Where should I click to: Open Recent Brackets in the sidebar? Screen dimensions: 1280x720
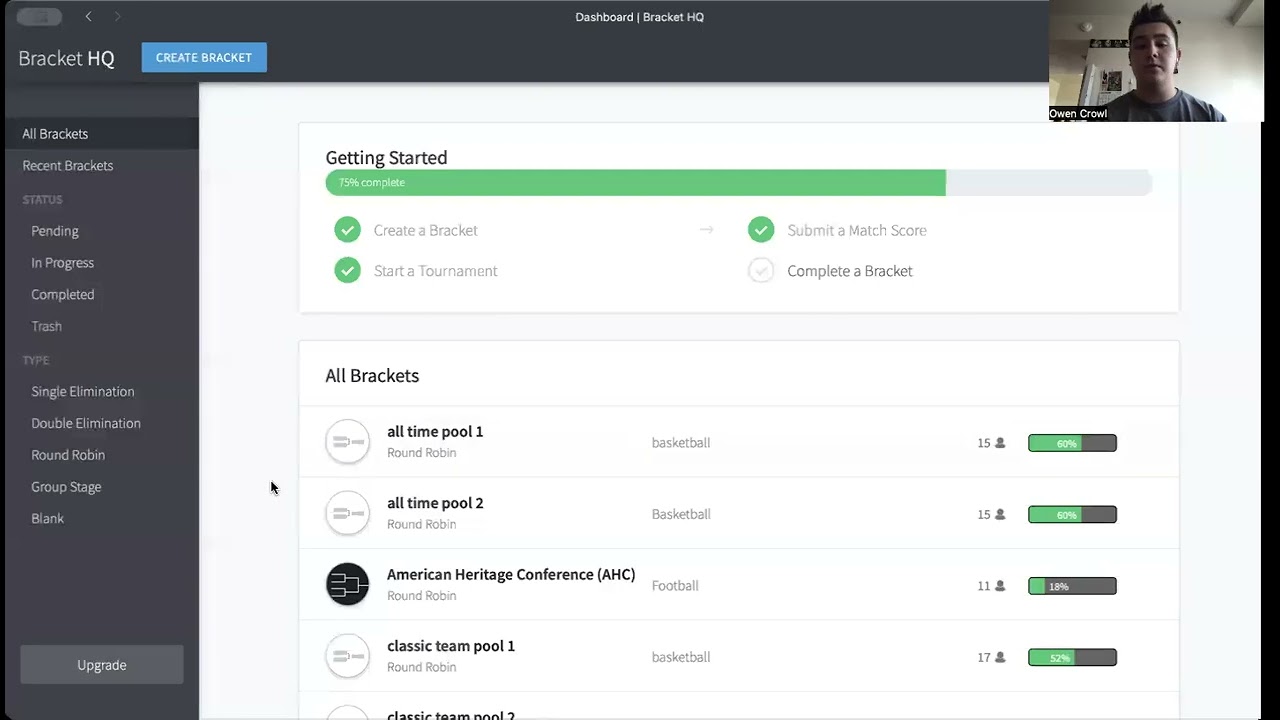68,166
